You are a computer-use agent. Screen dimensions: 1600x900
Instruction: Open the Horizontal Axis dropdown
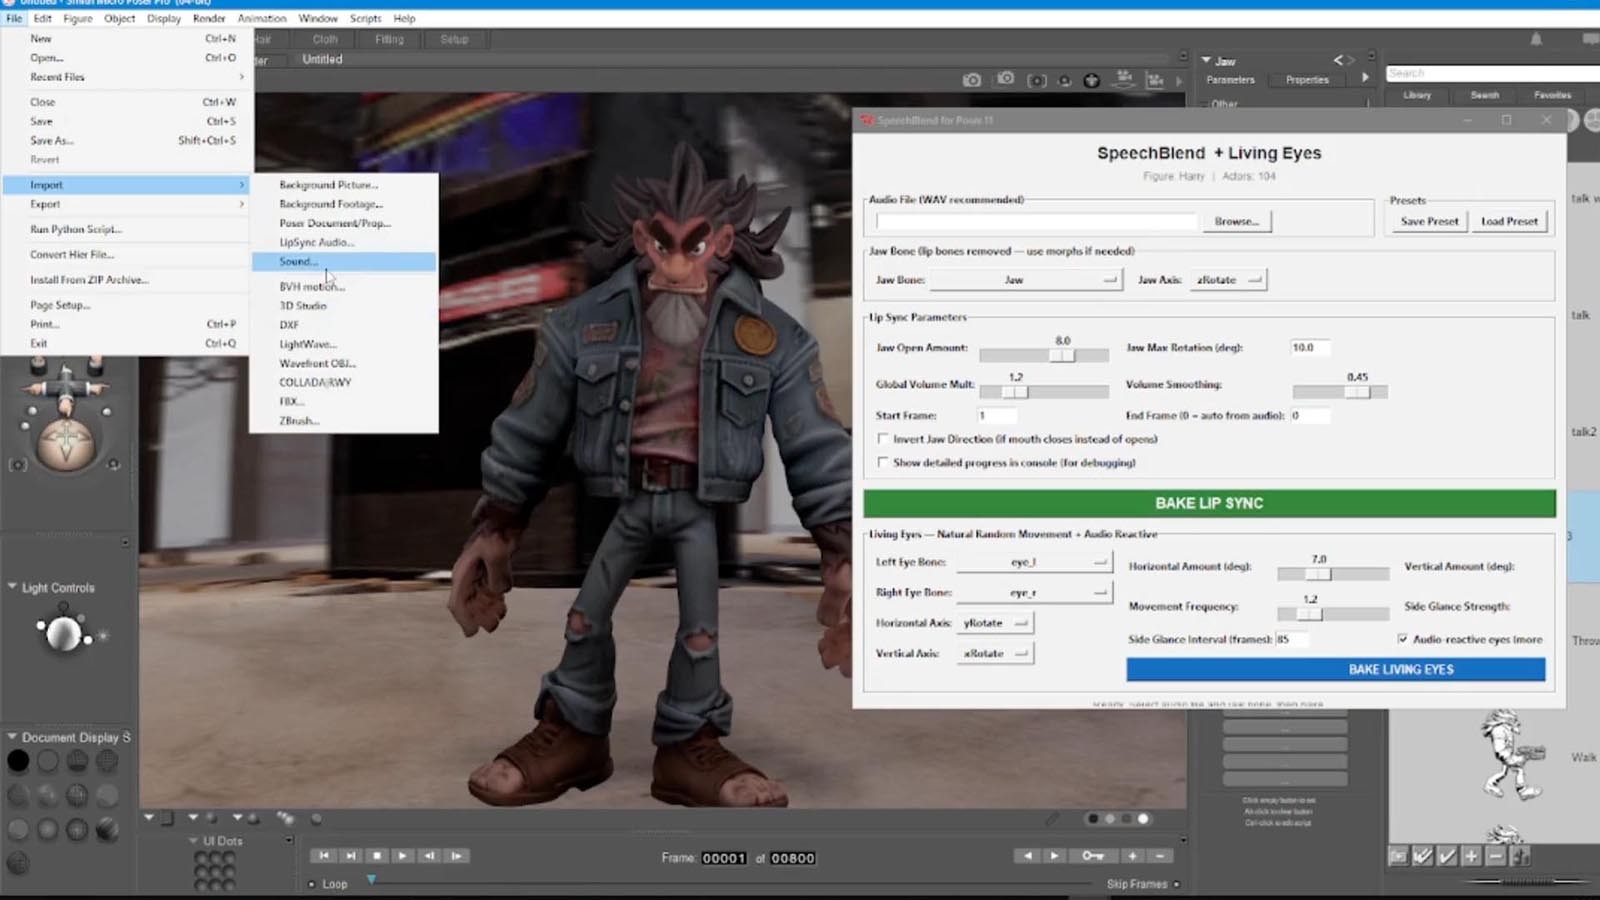pyautogui.click(x=996, y=623)
